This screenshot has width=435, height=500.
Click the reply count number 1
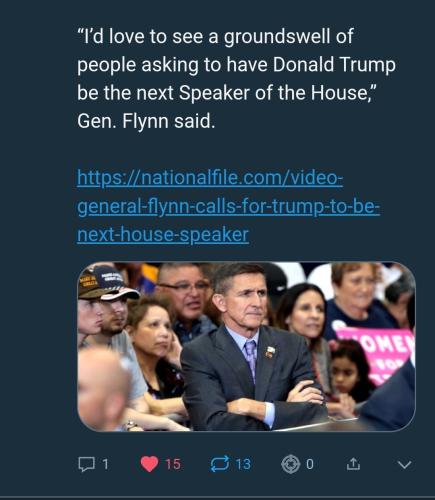point(105,464)
